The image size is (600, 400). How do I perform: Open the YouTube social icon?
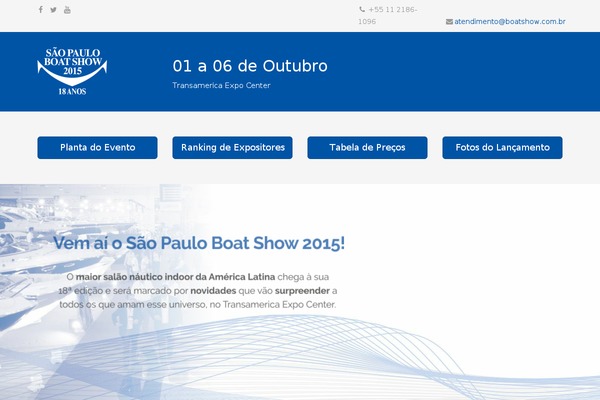(67, 10)
